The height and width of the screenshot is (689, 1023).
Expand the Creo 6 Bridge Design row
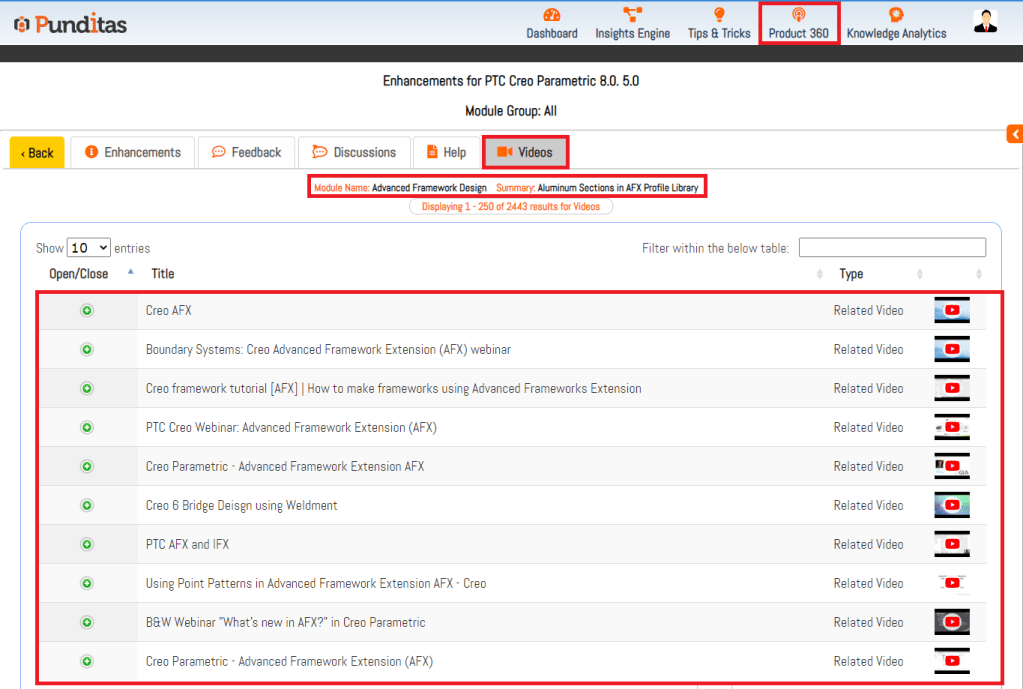coord(87,506)
